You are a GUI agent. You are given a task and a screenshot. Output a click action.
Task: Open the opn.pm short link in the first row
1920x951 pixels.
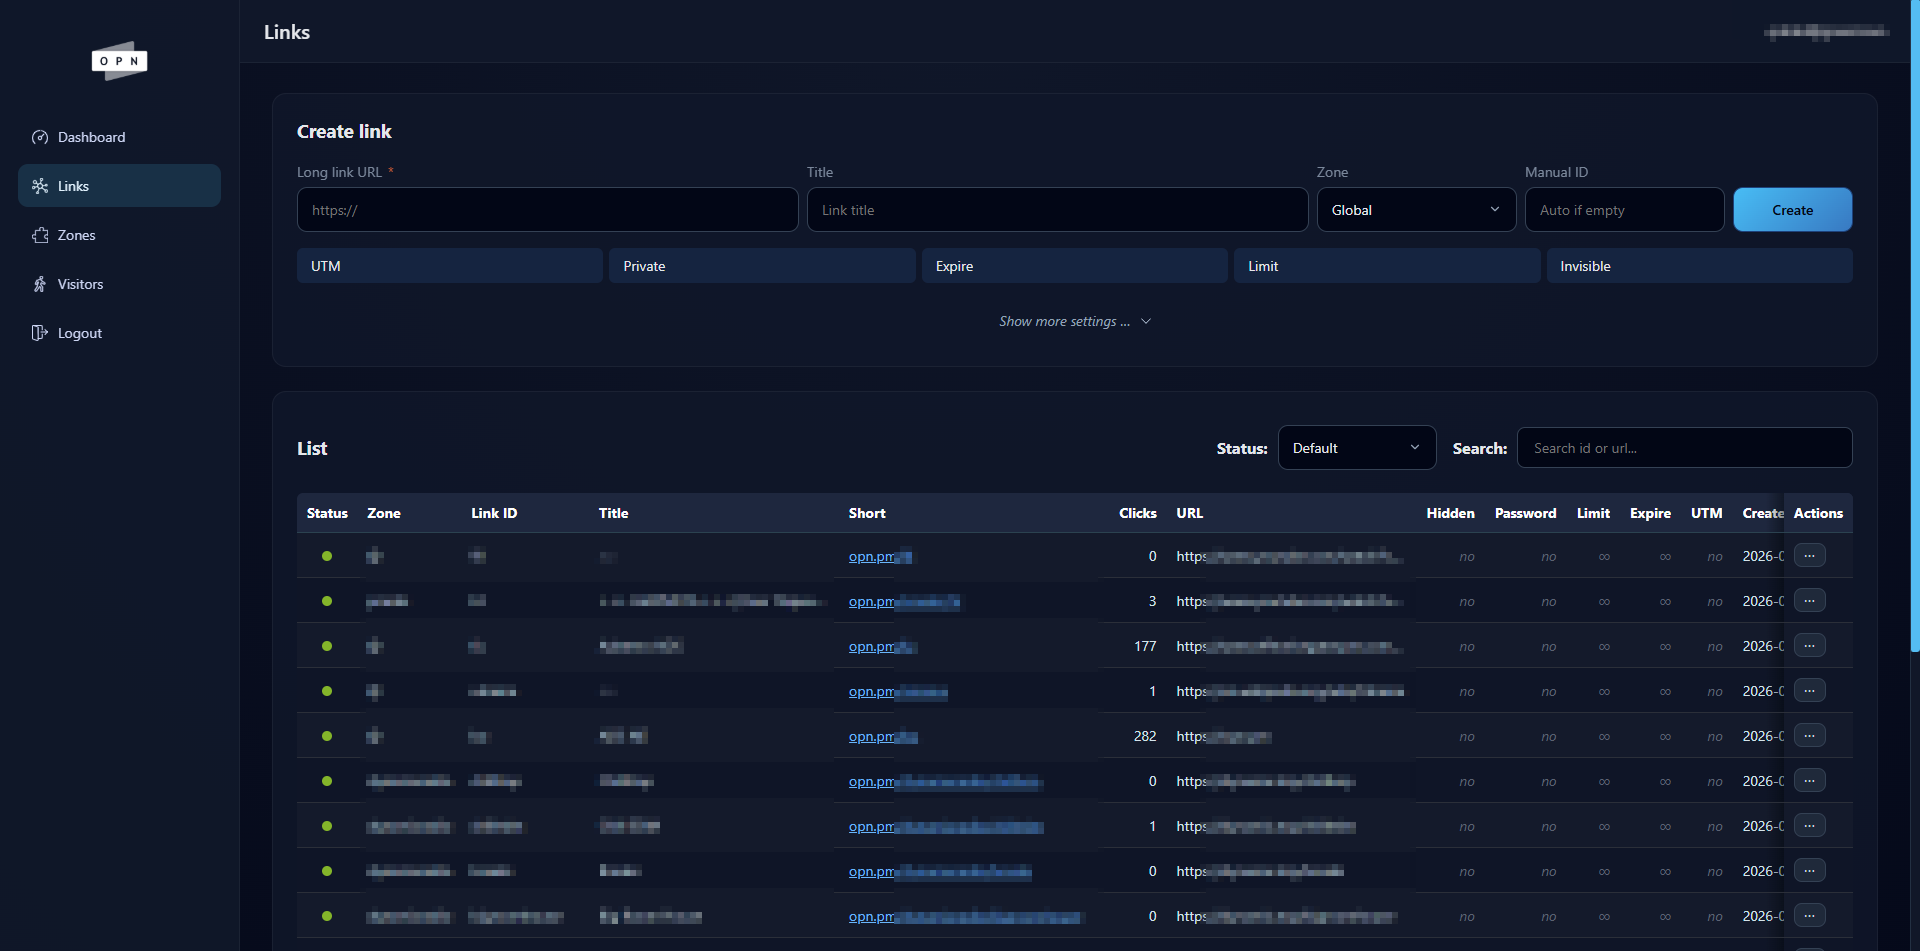tap(880, 556)
